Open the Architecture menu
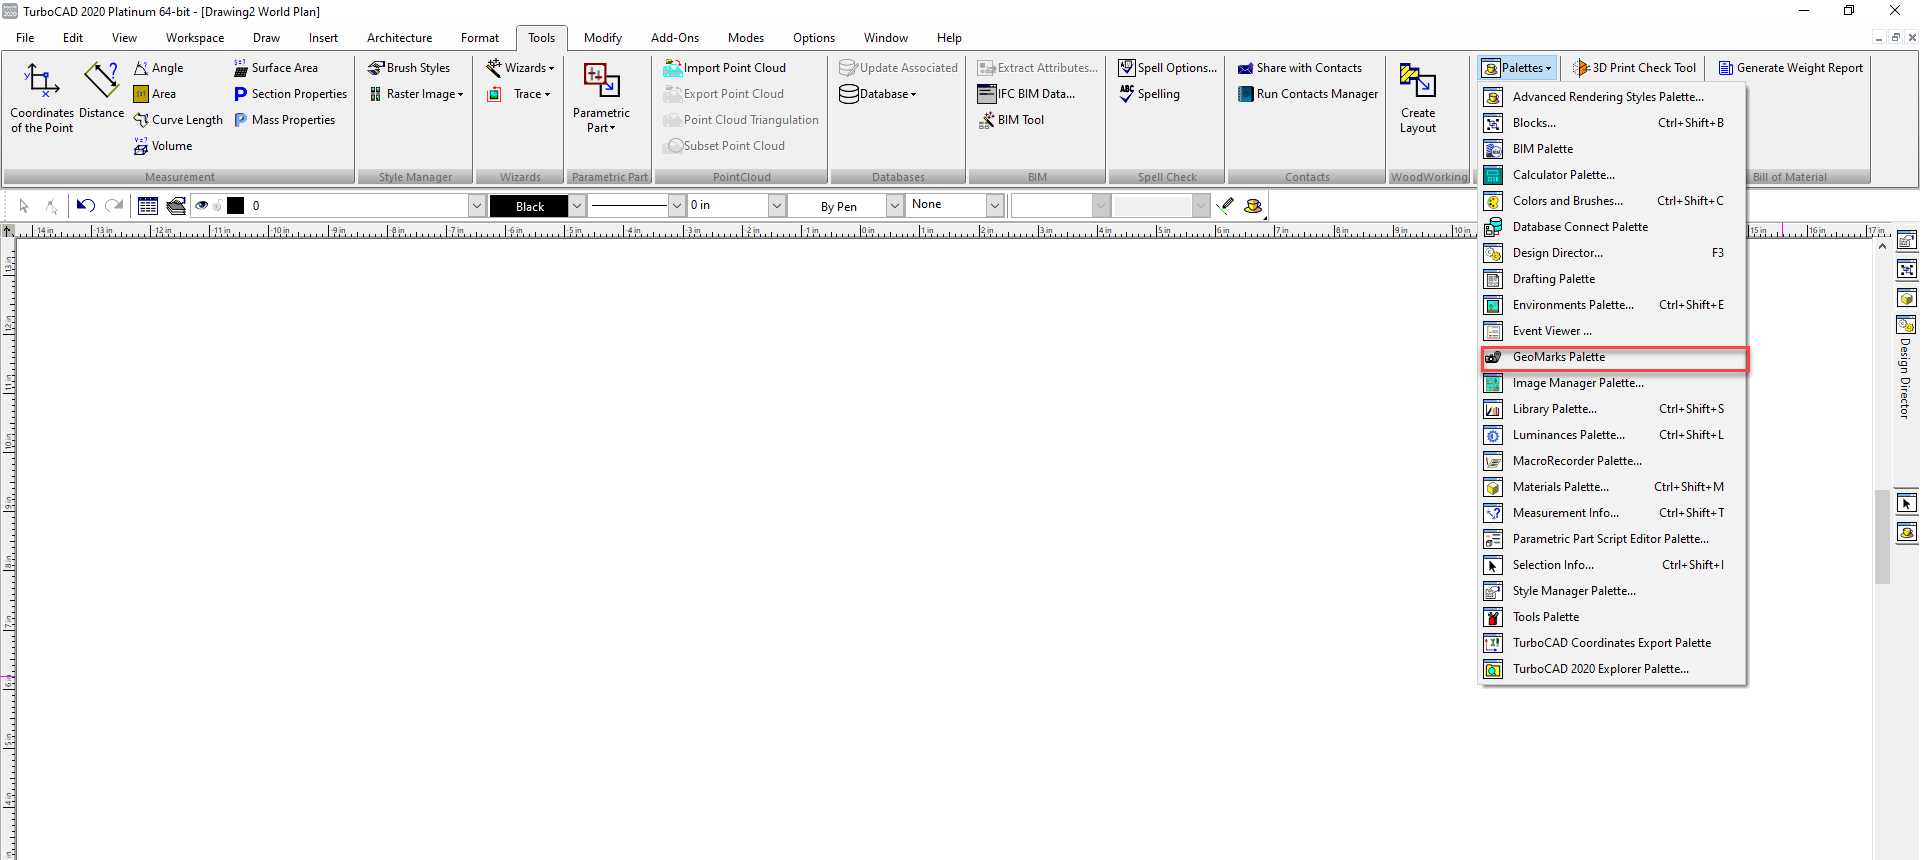 (399, 38)
